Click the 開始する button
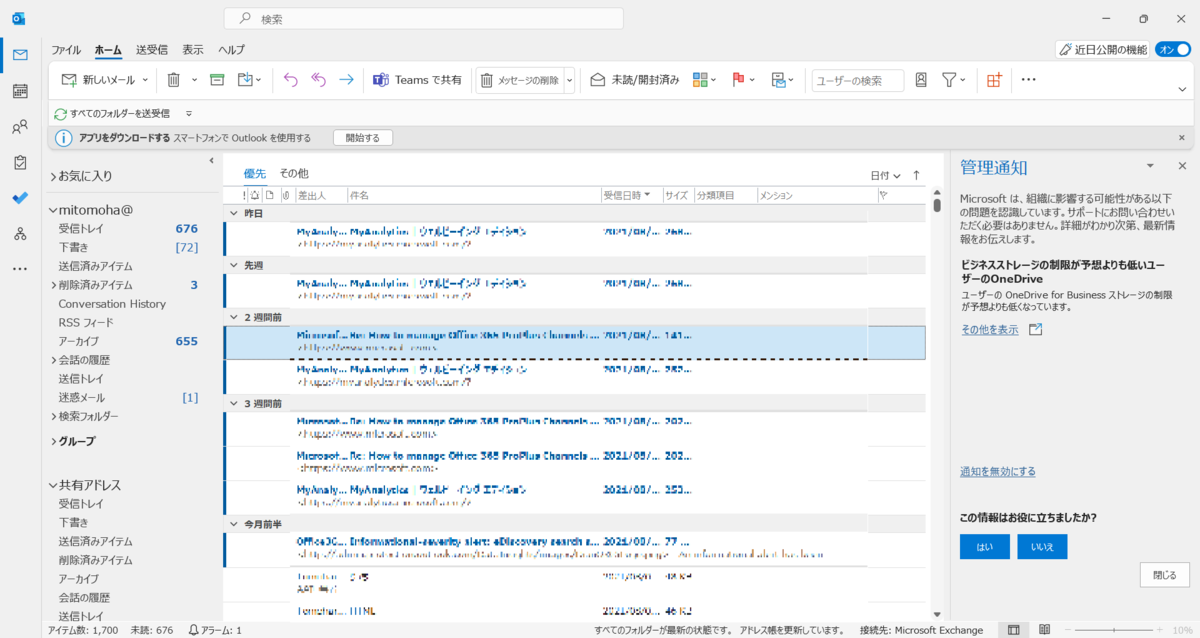The height and width of the screenshot is (638, 1200). tap(362, 138)
